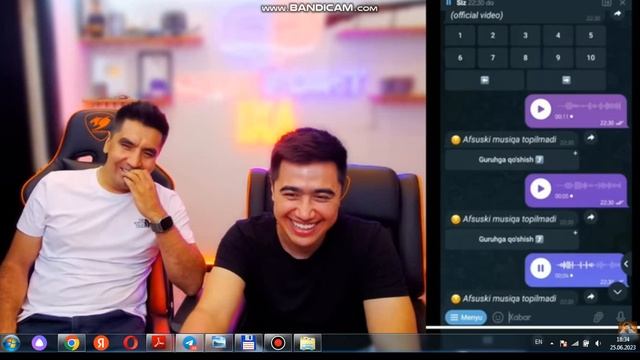Open Opera browser from taskbar
The width and height of the screenshot is (640, 360).
pos(130,343)
